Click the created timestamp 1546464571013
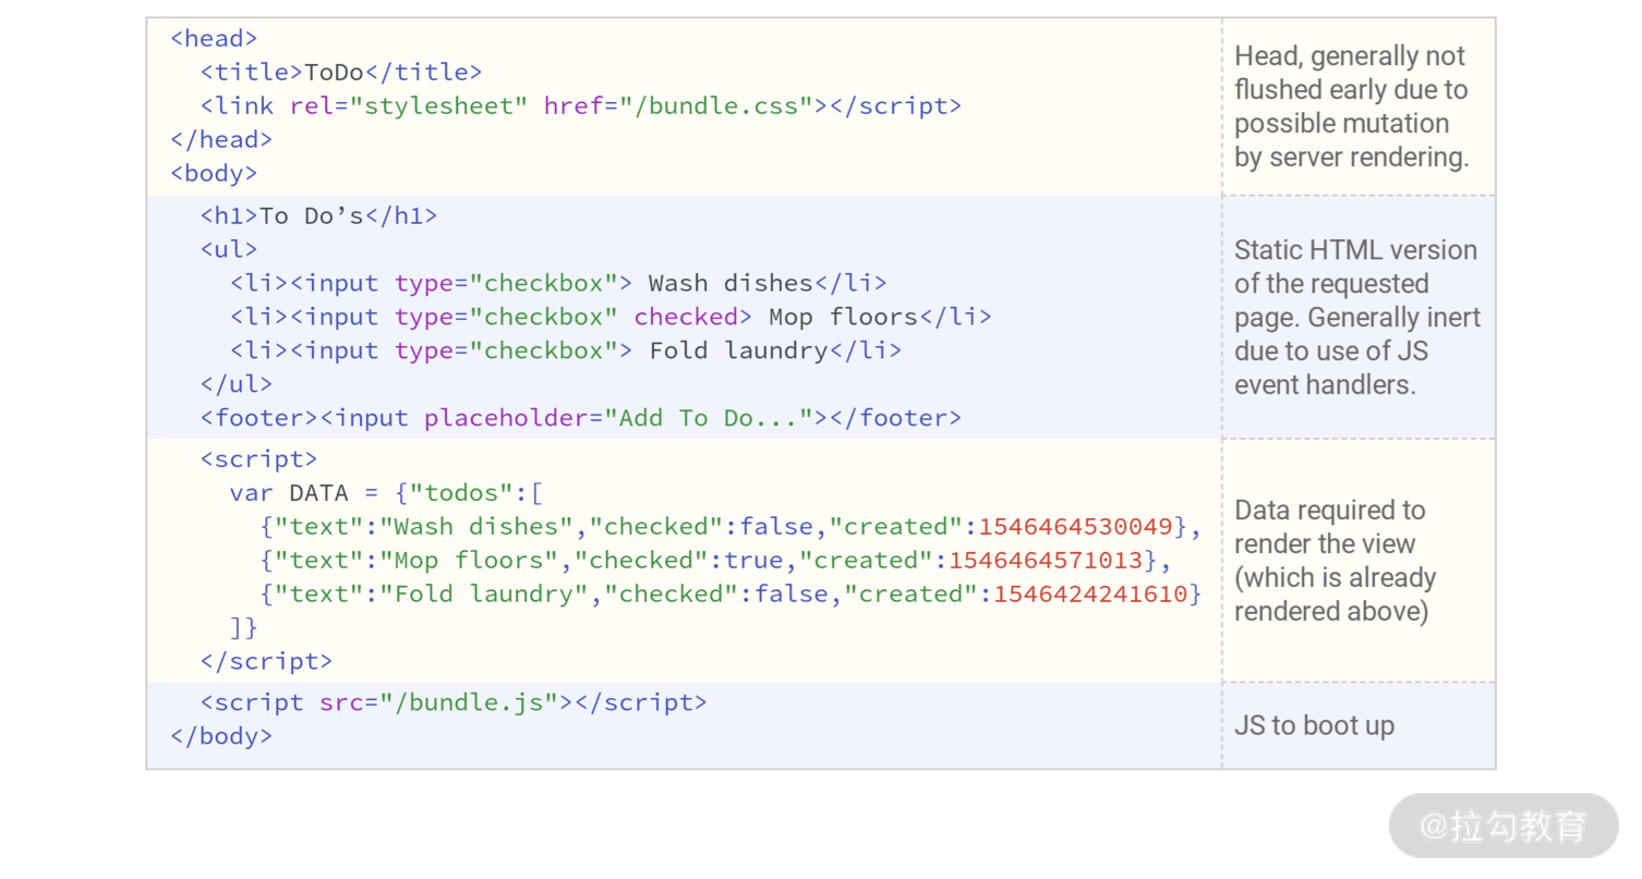The image size is (1642, 879). tap(1045, 560)
